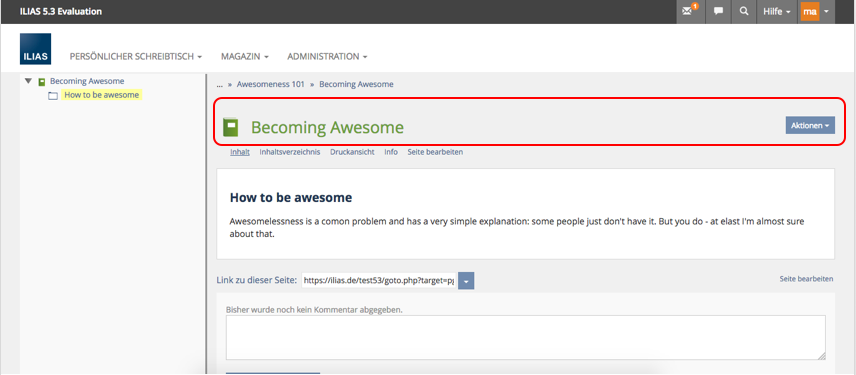
Task: Open the Administration menu
Action: (327, 56)
